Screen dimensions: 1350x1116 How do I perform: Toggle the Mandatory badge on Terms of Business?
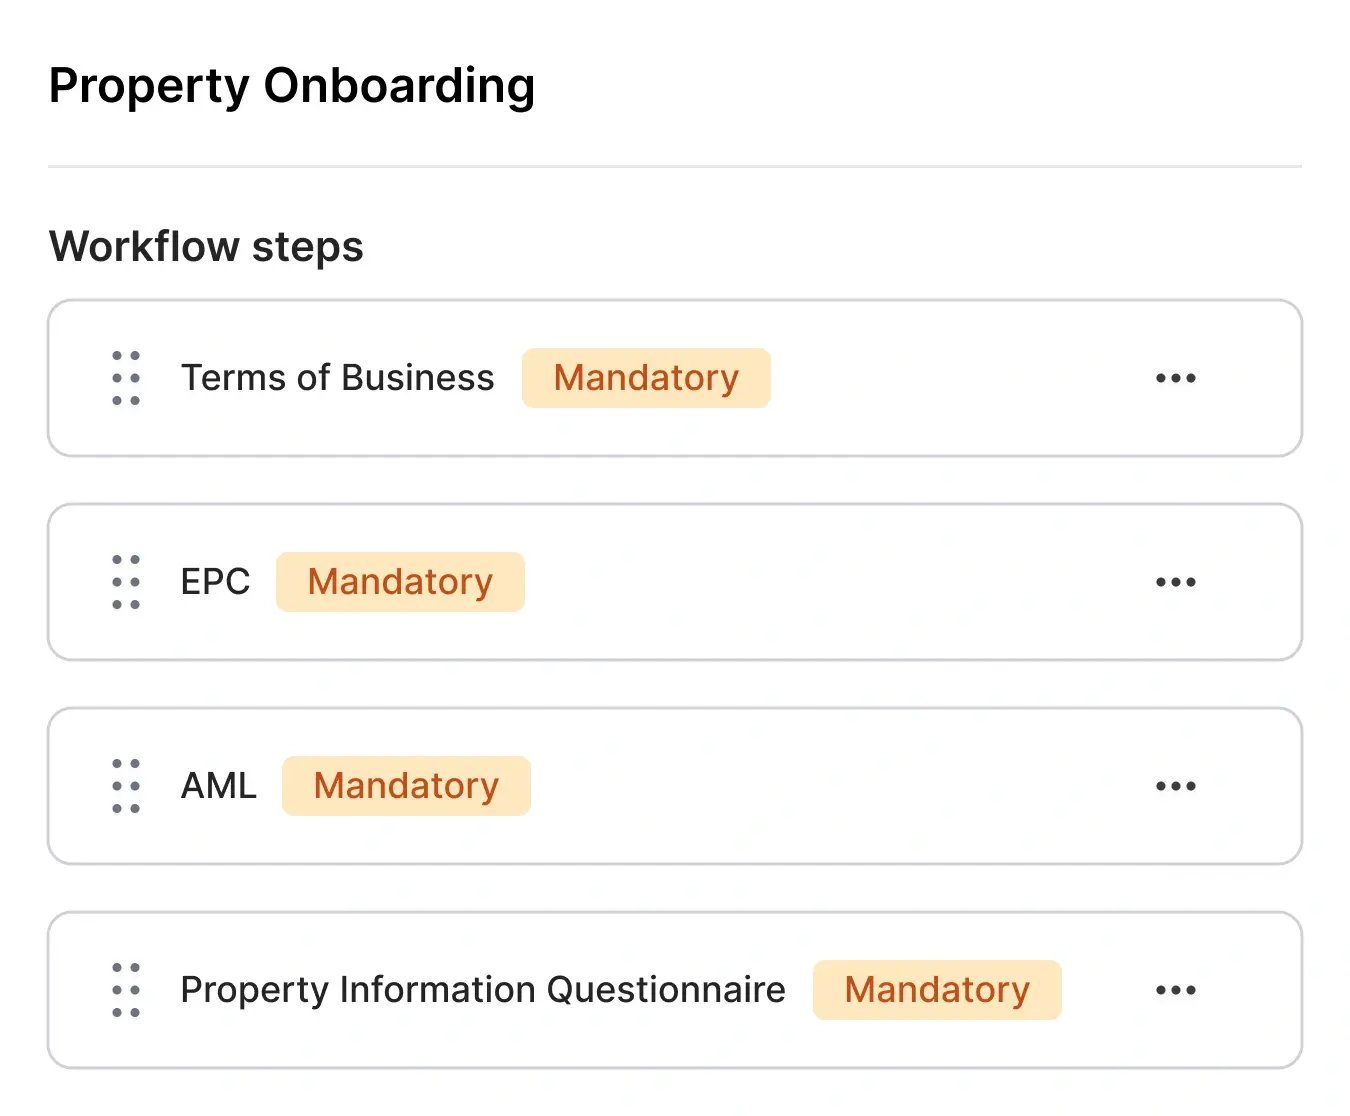point(646,378)
